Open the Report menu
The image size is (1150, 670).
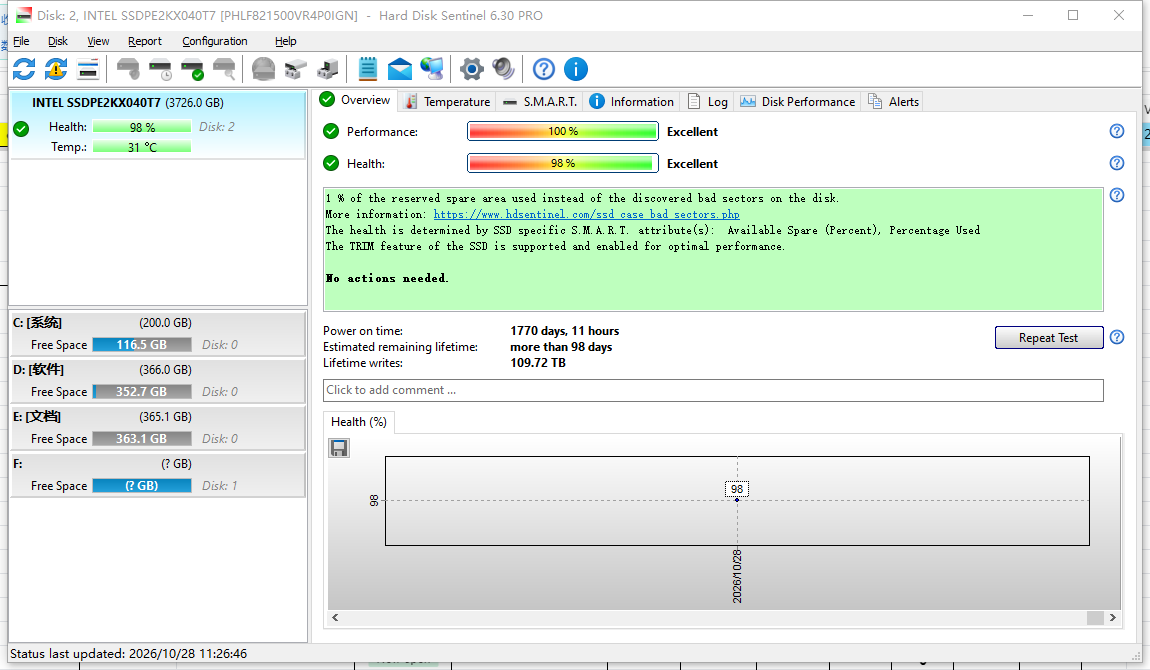[144, 41]
